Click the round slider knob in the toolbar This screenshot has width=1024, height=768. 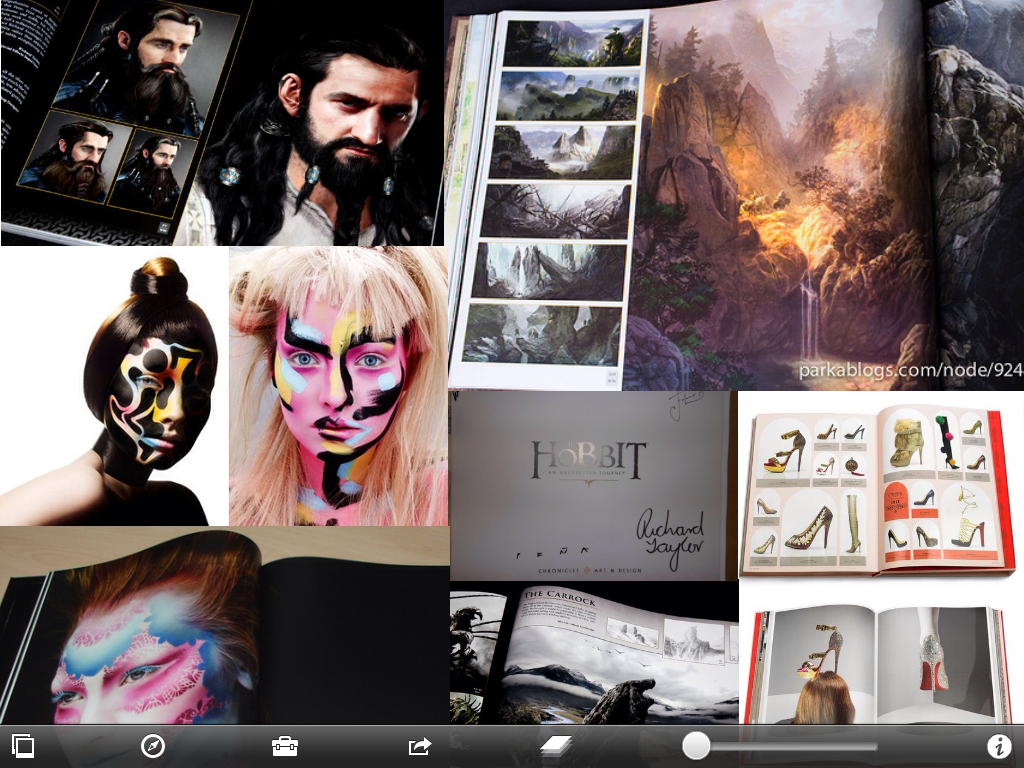click(x=696, y=746)
